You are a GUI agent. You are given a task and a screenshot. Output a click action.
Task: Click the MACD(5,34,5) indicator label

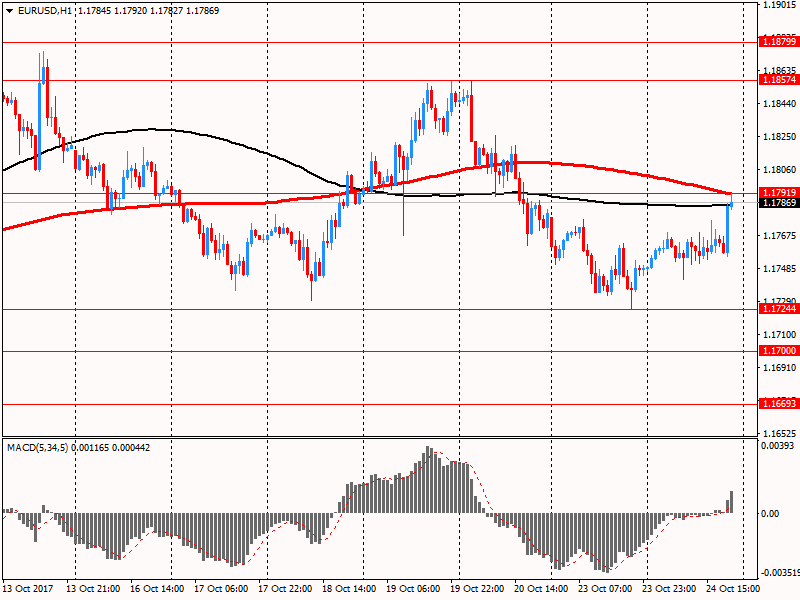(38, 448)
